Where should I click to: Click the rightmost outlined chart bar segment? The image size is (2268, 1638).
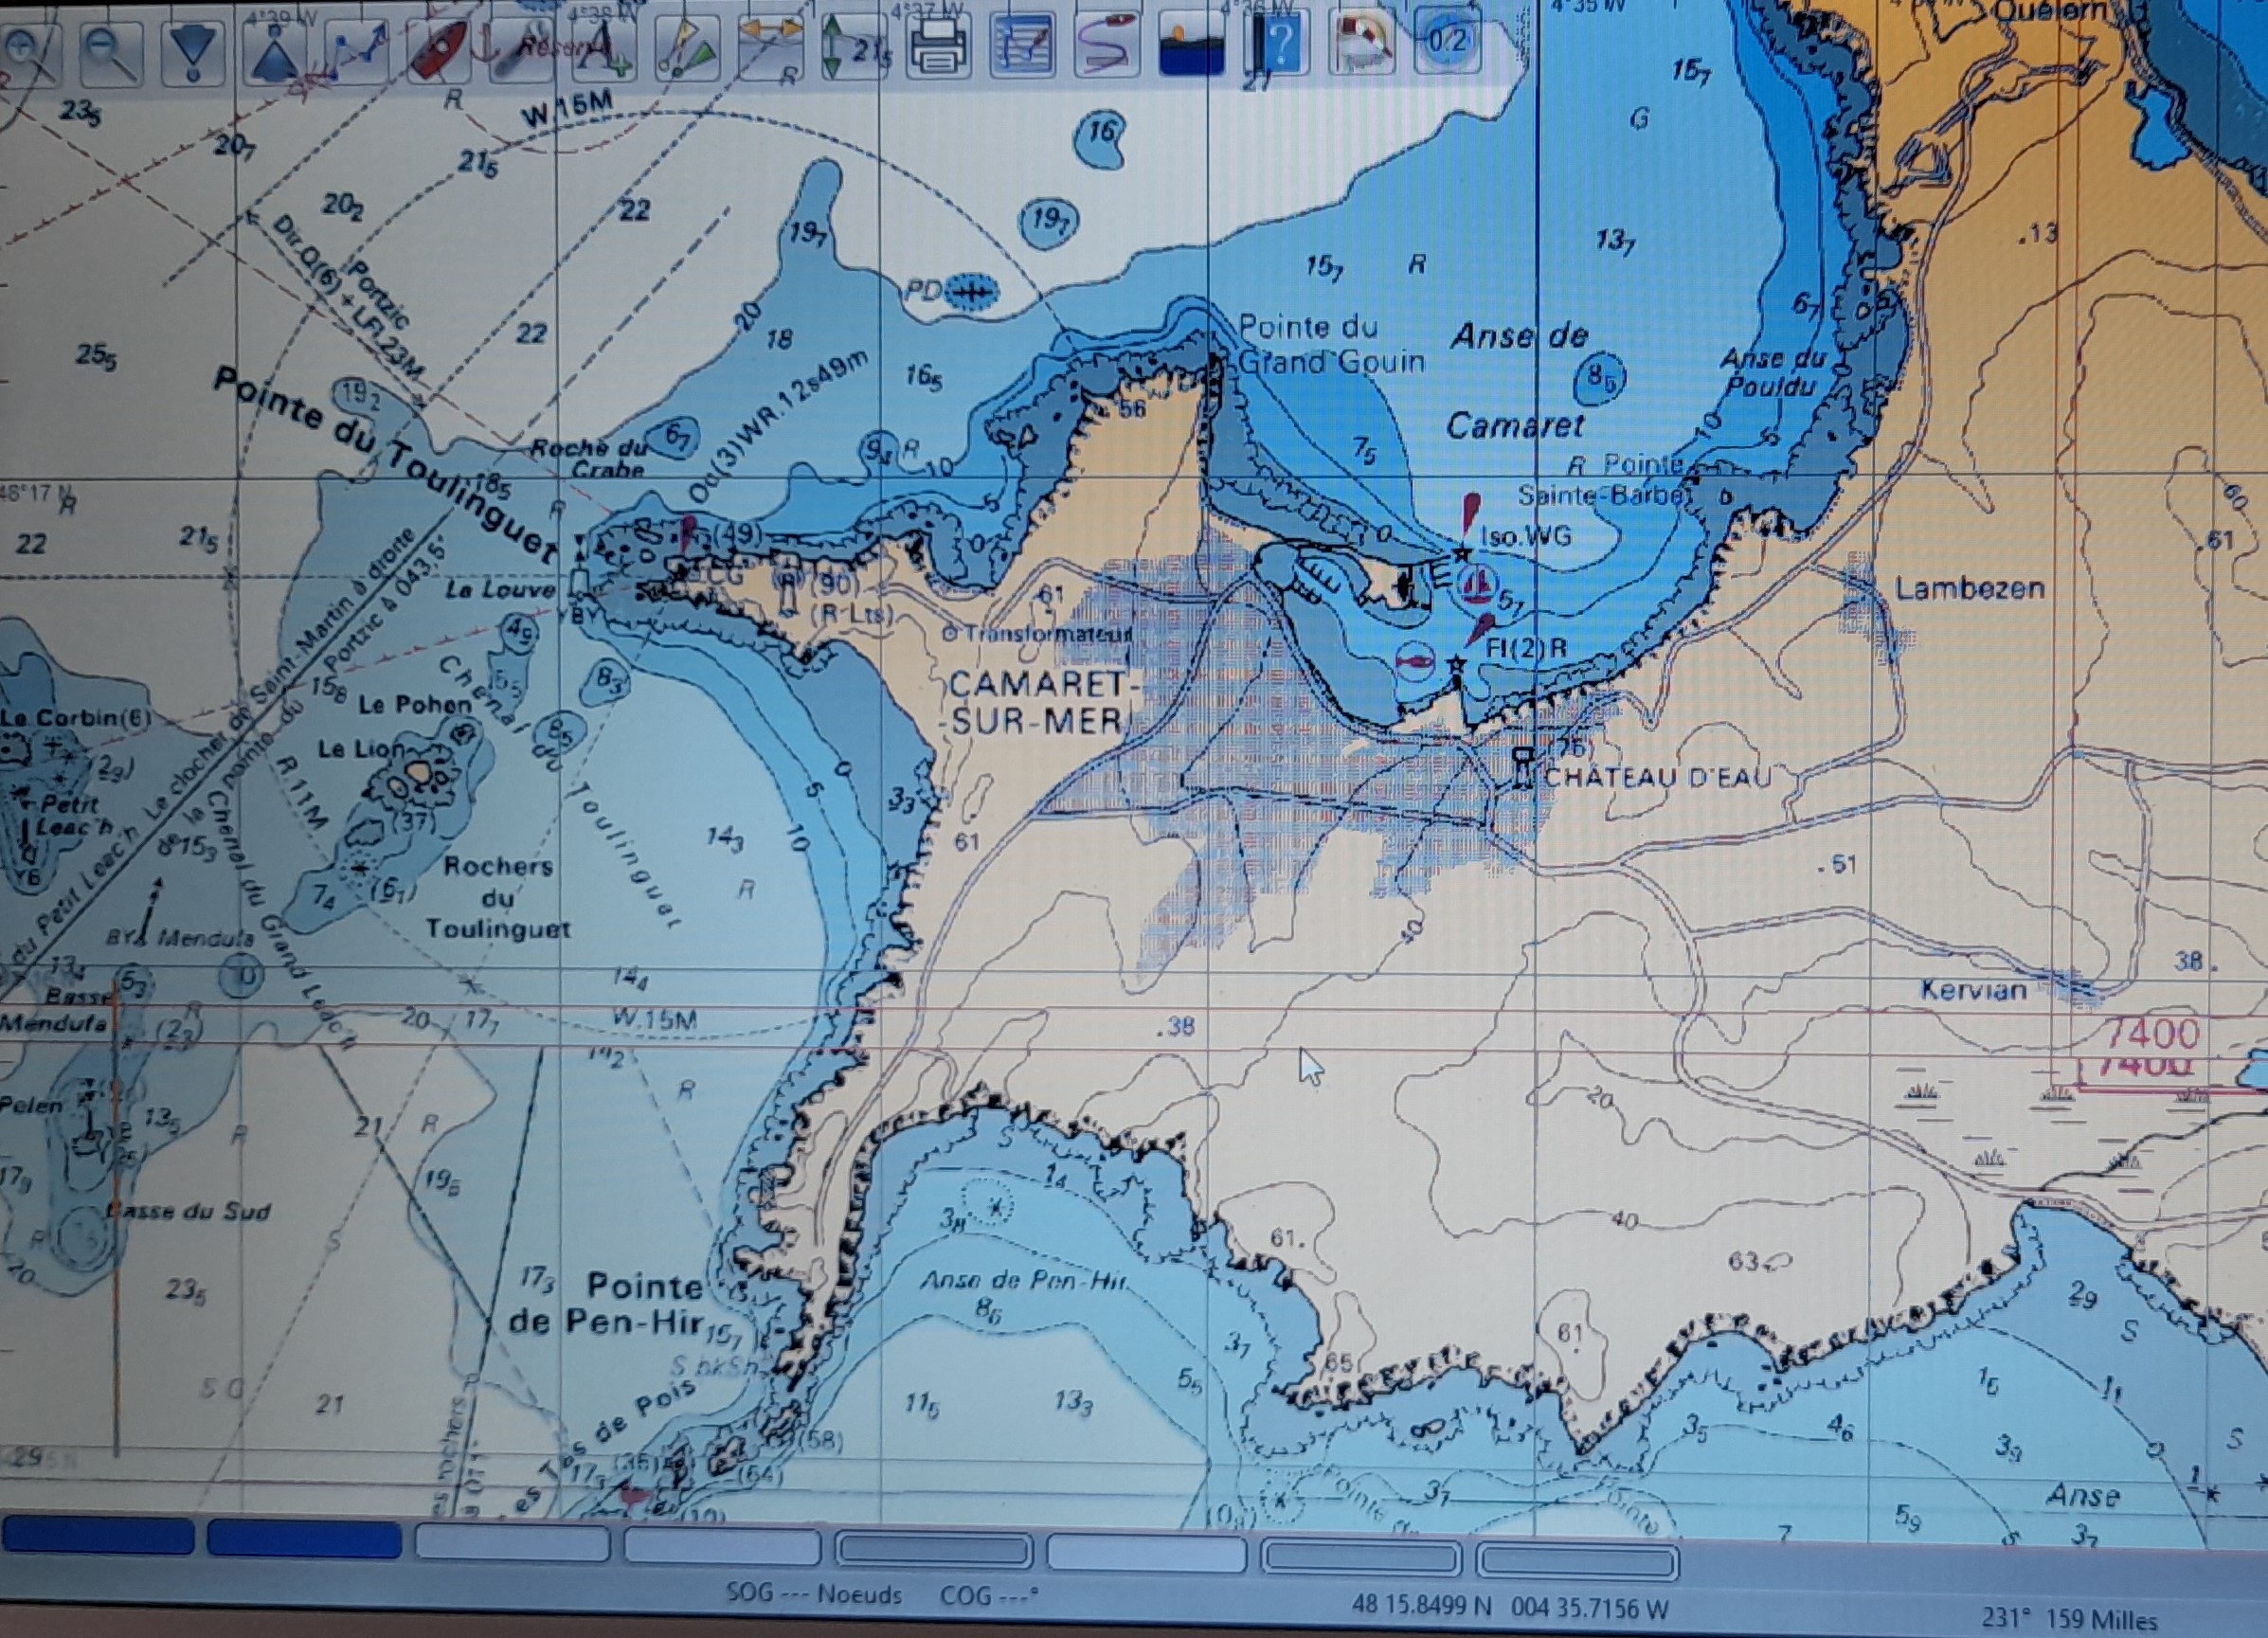tap(1576, 1561)
